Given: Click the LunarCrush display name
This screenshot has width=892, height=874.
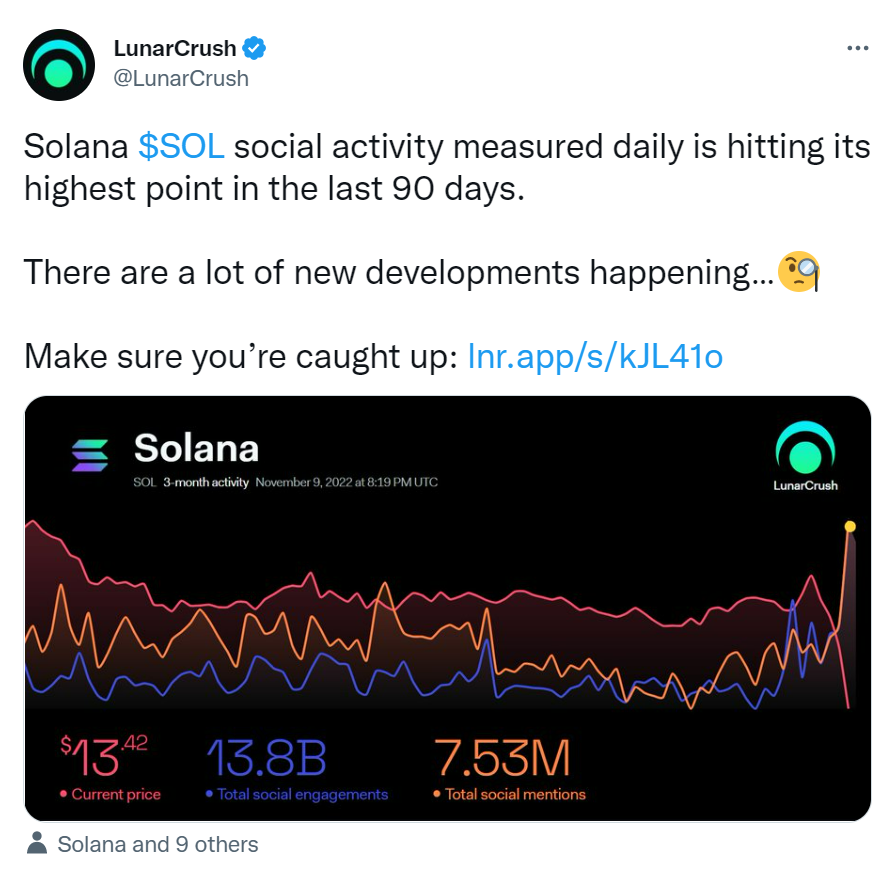Looking at the screenshot, I should pyautogui.click(x=175, y=48).
